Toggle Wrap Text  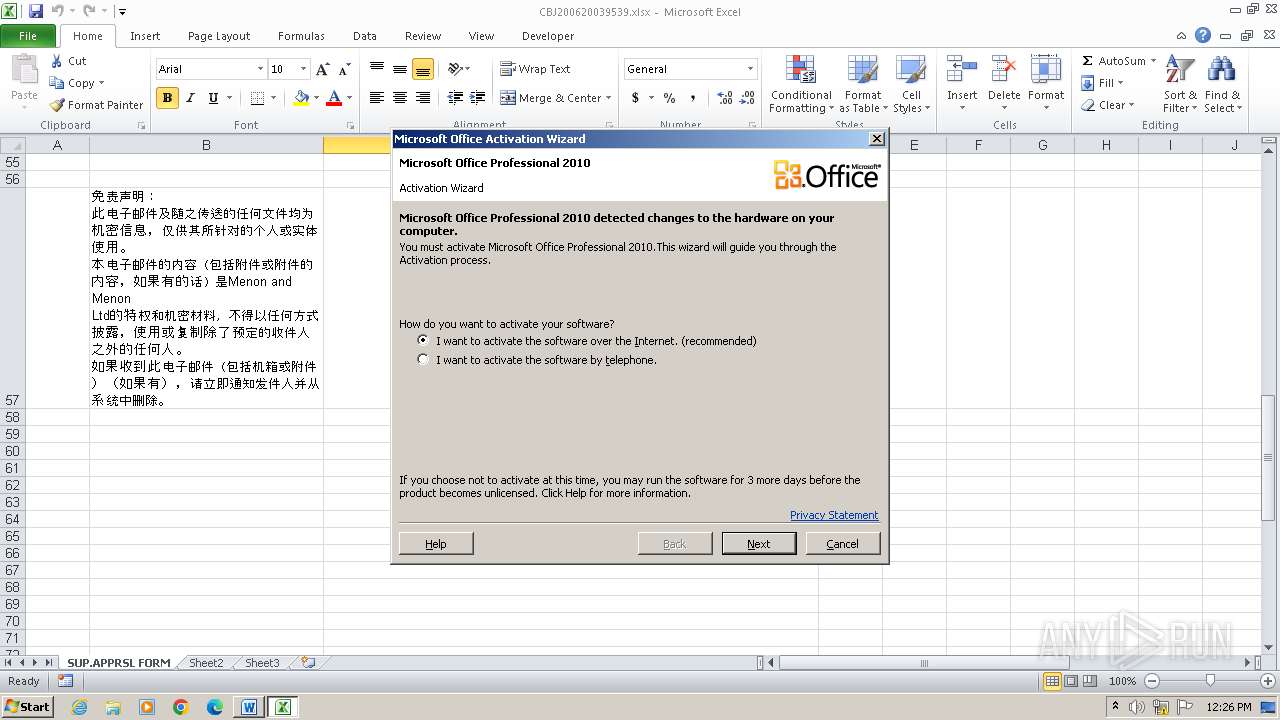click(x=535, y=69)
